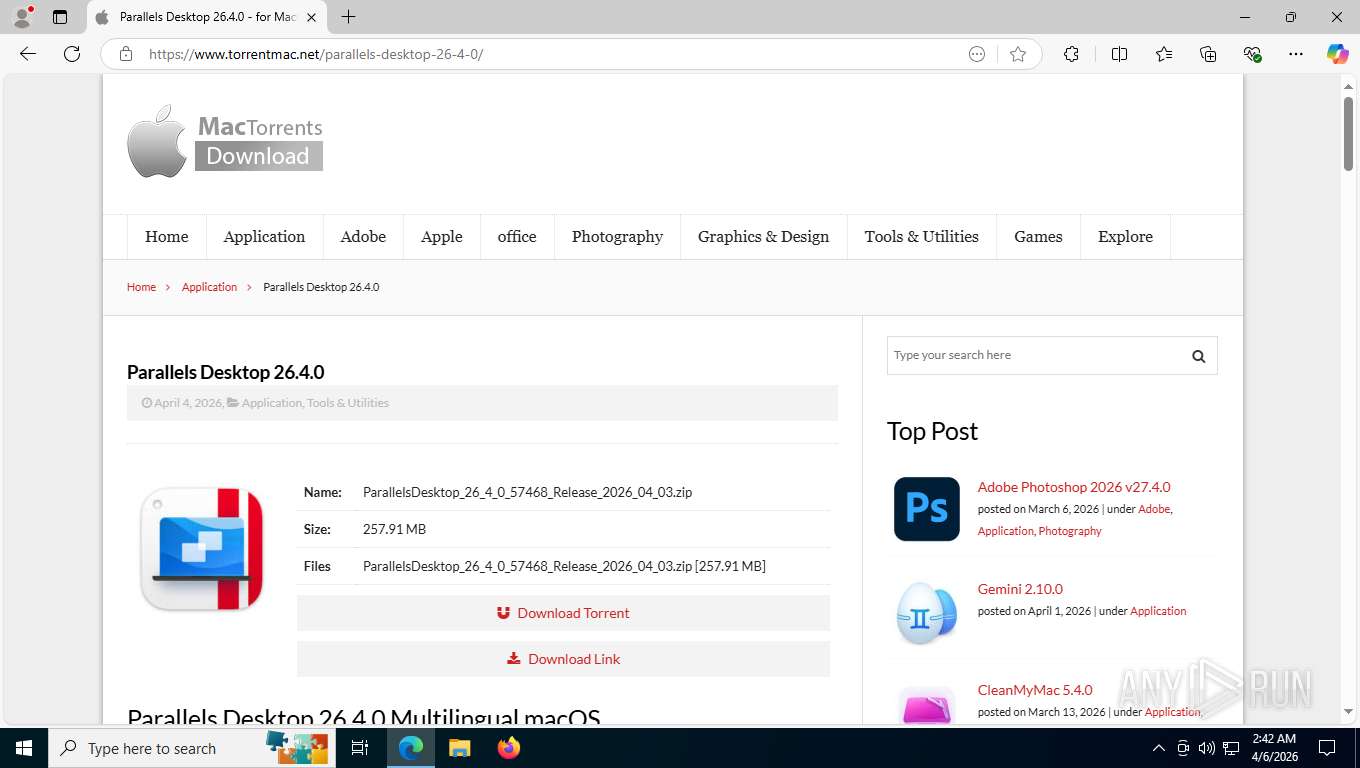Open the Games menu category
This screenshot has width=1360, height=768.
click(1038, 237)
